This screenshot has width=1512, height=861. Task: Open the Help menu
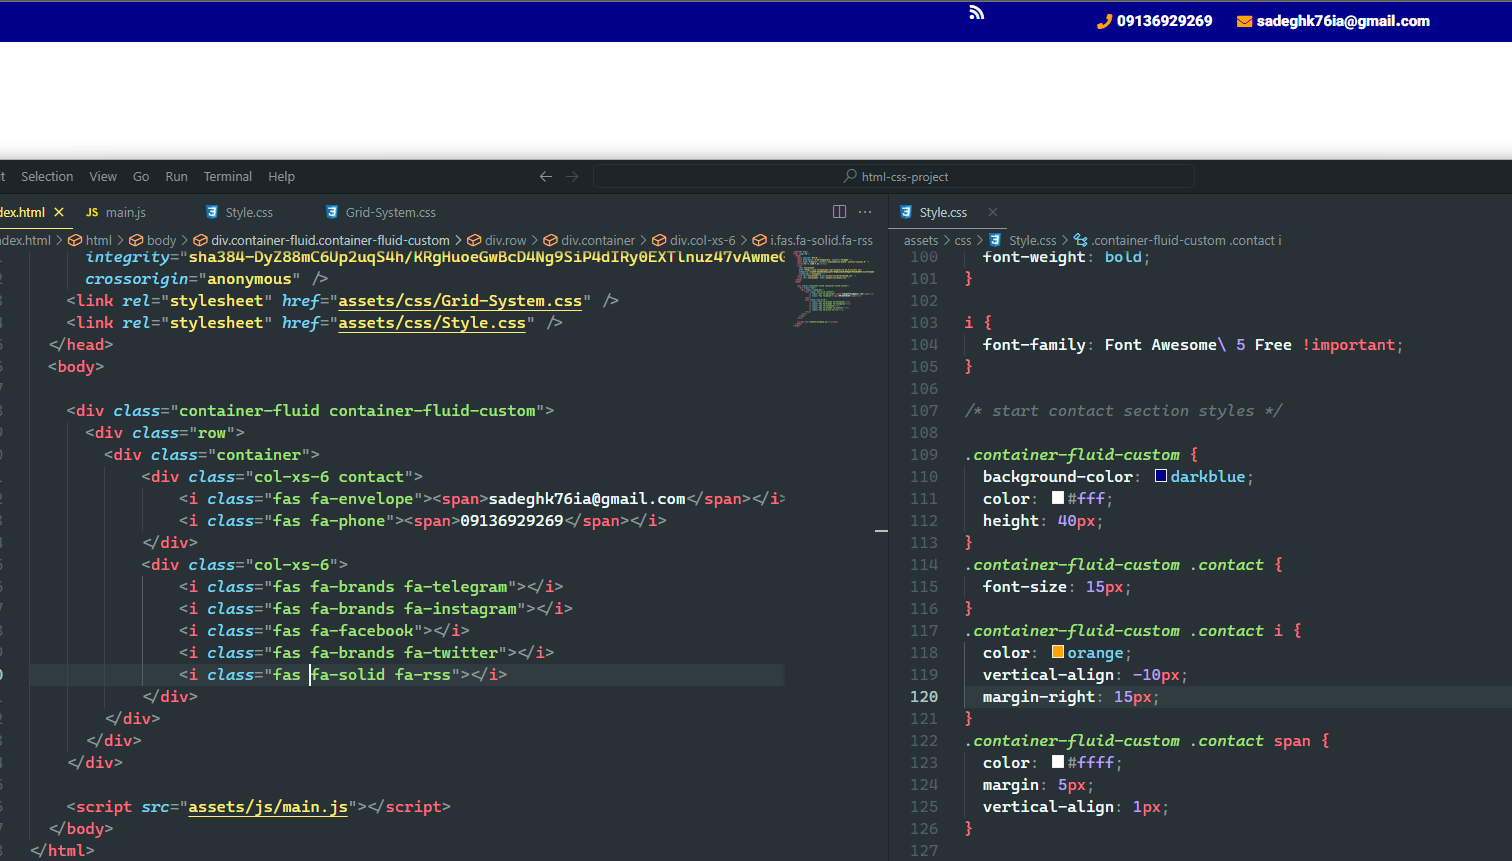pos(281,177)
